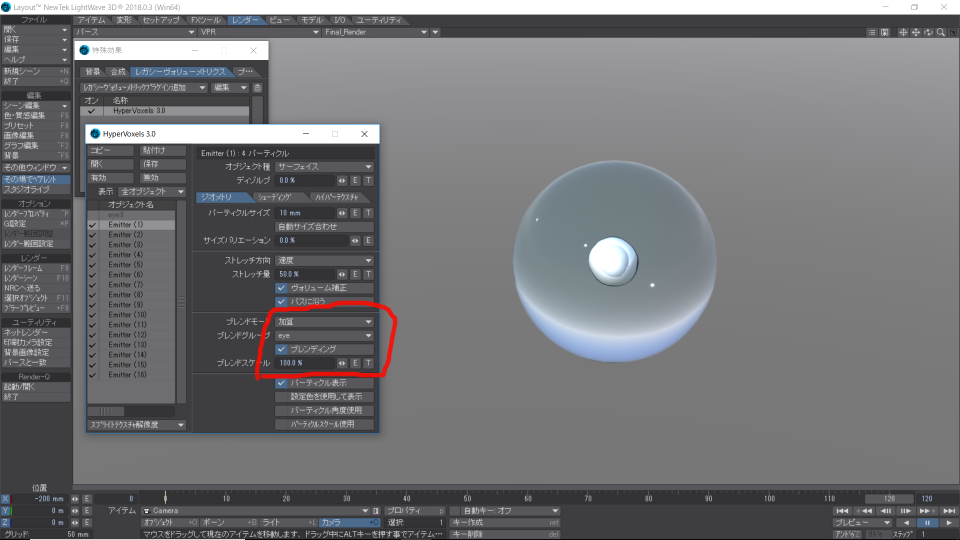
Task: Open the ブレンドグループ eye dropdown
Action: click(324, 336)
